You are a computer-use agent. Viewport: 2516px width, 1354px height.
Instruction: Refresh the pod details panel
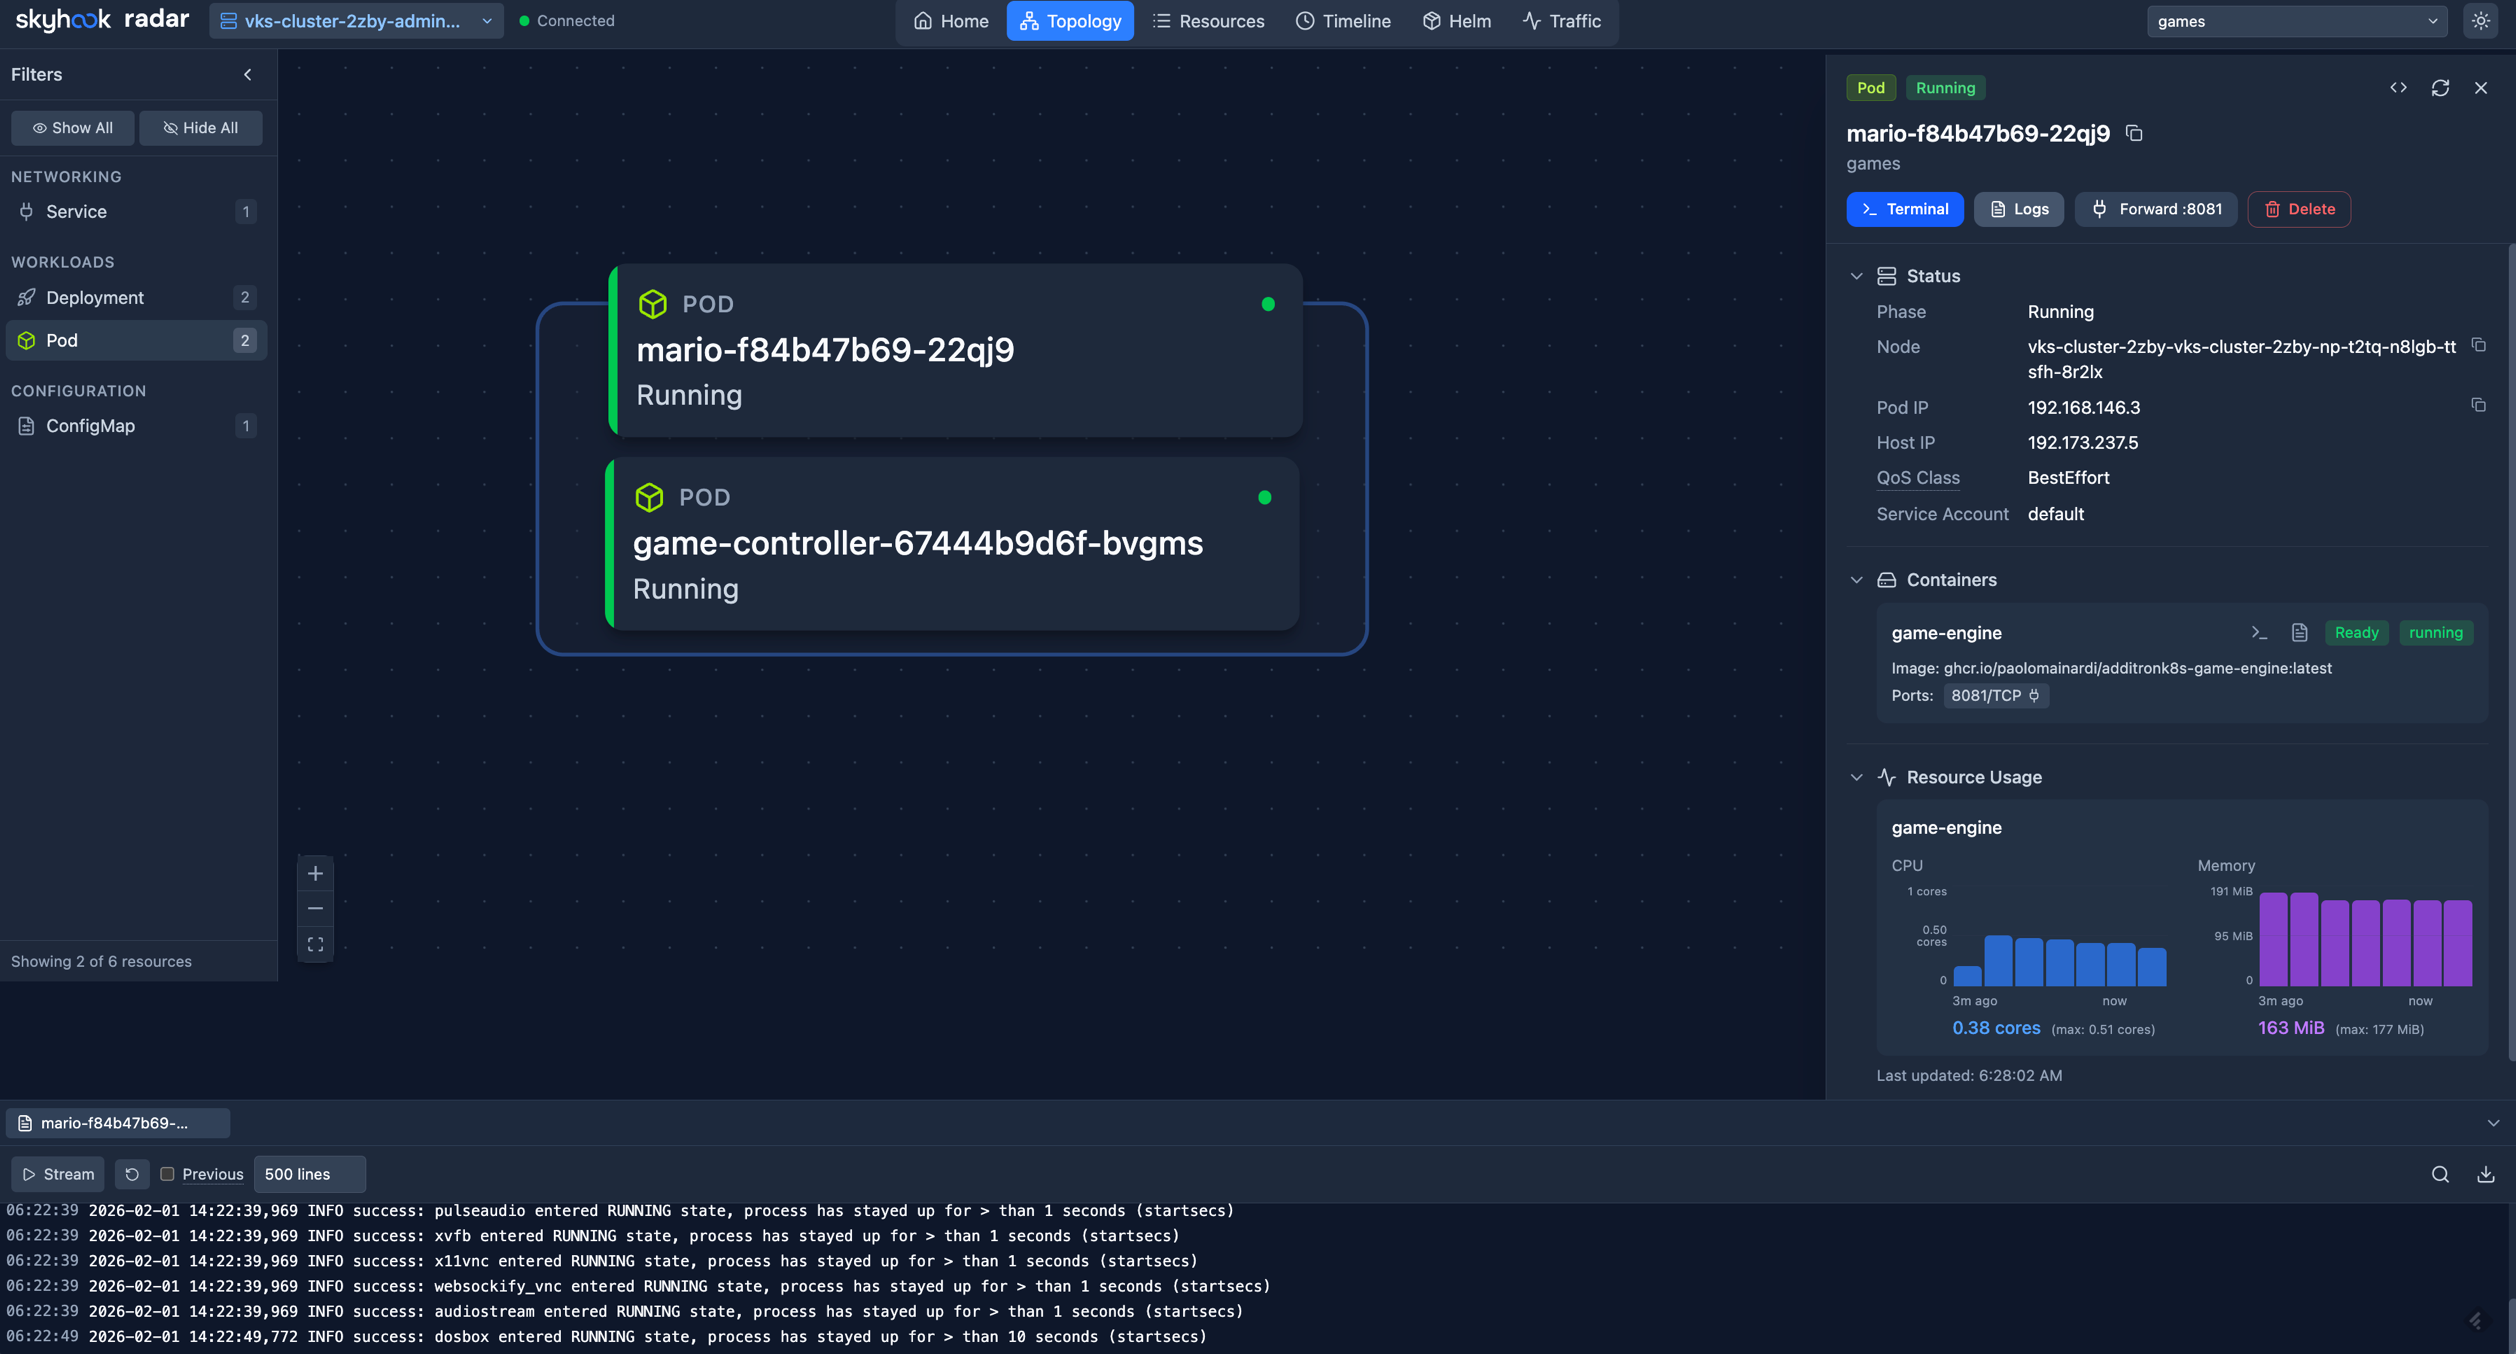(x=2440, y=88)
